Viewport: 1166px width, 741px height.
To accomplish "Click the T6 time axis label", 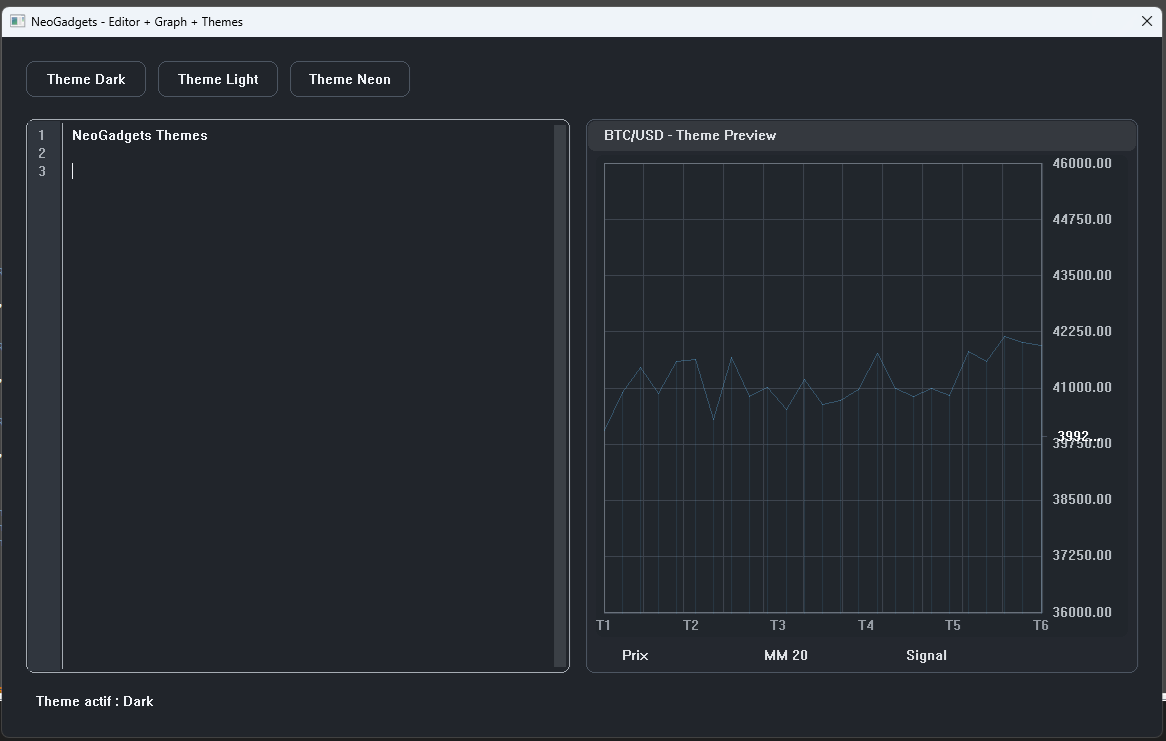I will point(1040,625).
